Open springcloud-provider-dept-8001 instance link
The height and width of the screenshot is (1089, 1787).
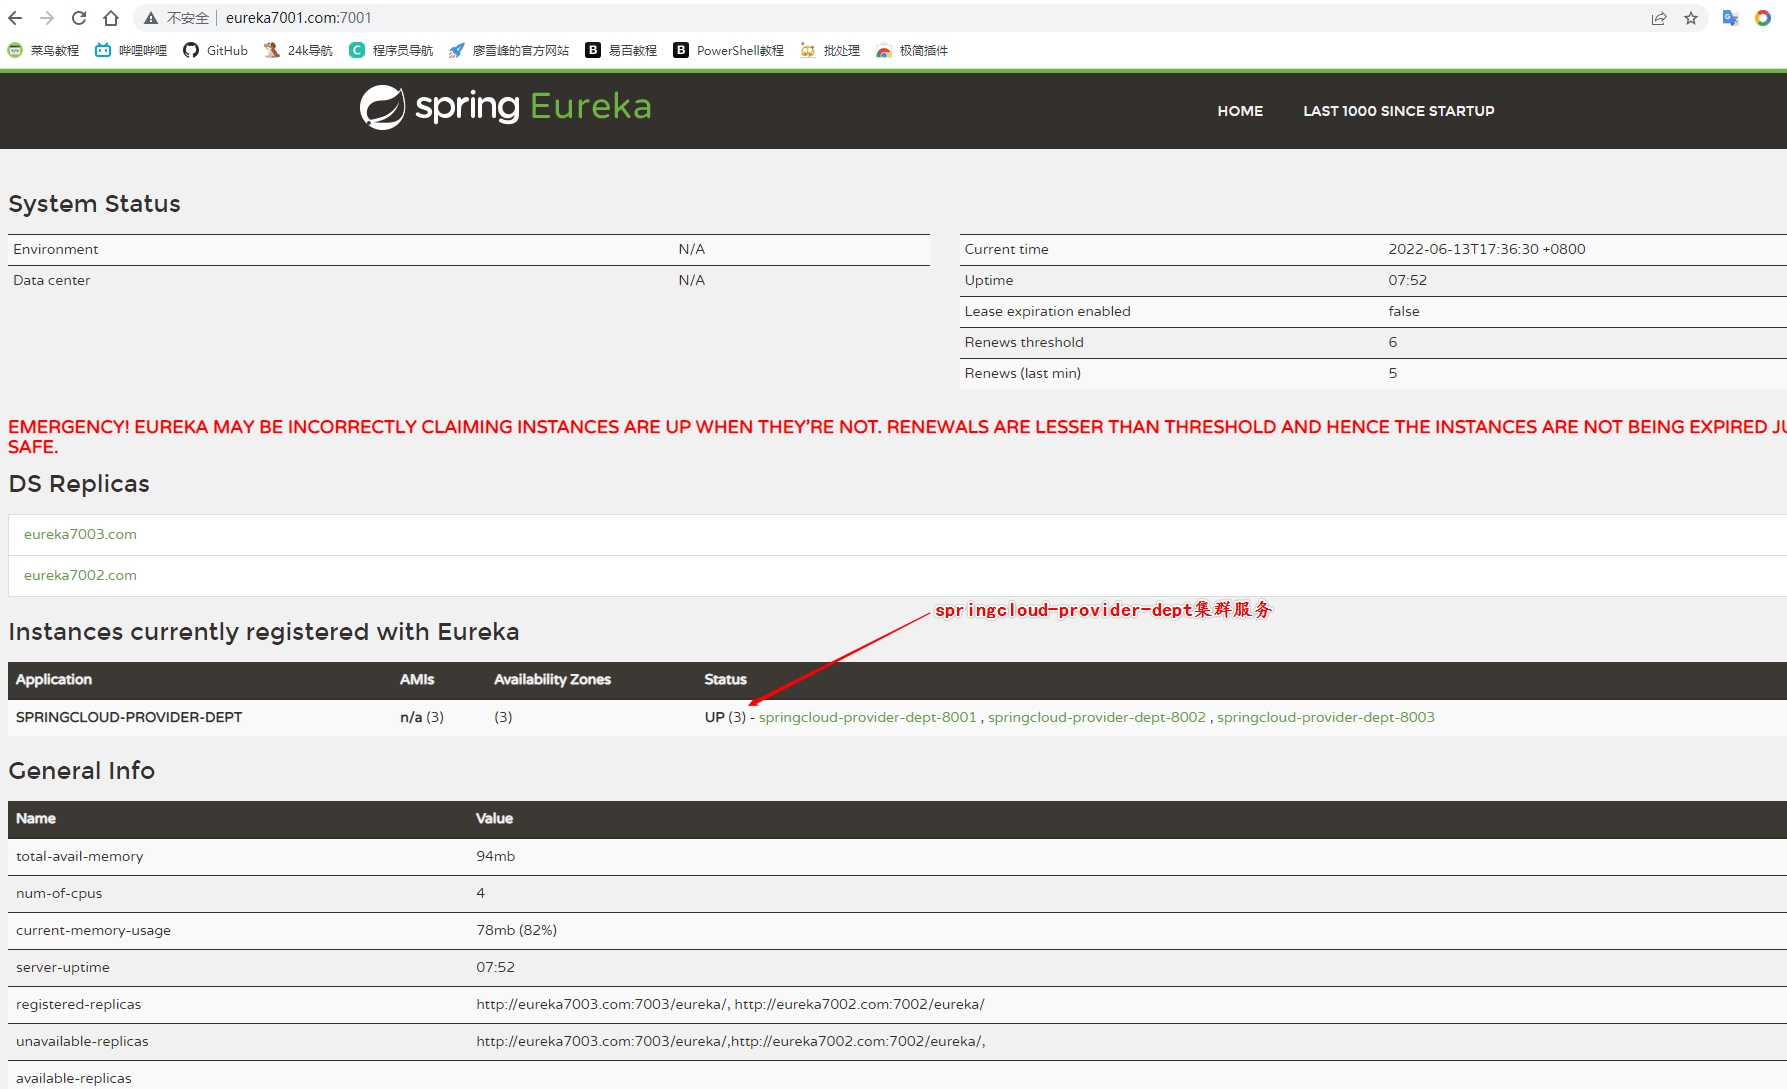[867, 717]
